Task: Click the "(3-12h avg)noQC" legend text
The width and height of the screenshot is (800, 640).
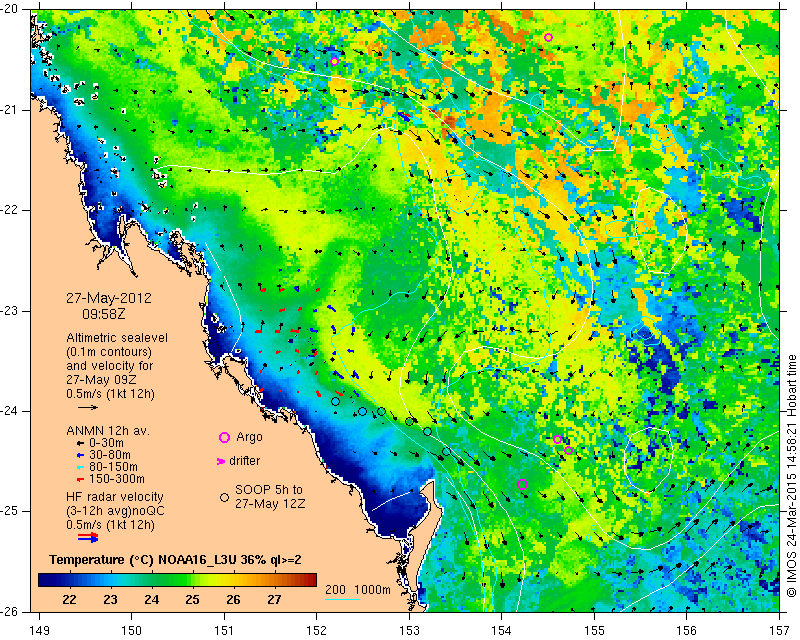Action: pos(115,510)
